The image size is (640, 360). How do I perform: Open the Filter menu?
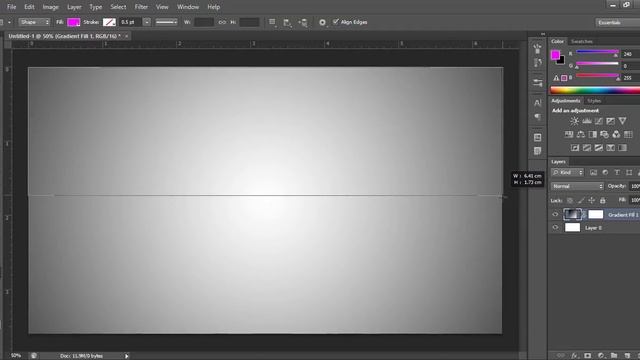(x=141, y=7)
